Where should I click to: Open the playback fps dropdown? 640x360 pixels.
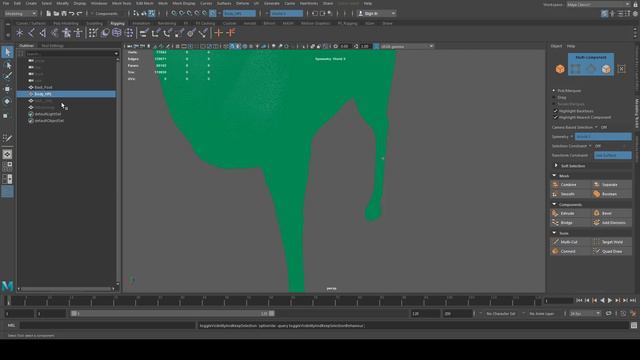pos(585,313)
